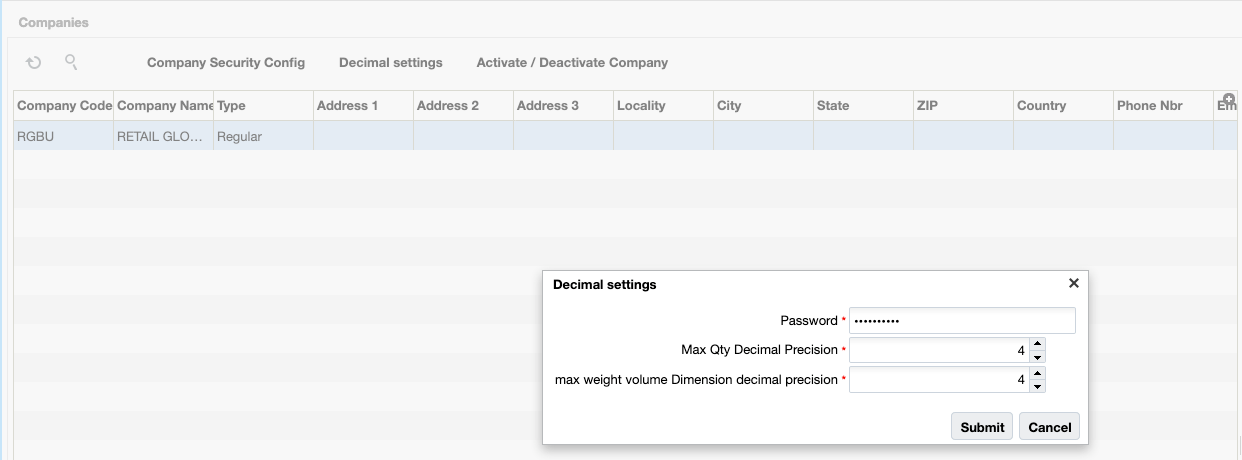Image resolution: width=1242 pixels, height=460 pixels.
Task: Click the refresh icon in the toolbar
Action: (34, 63)
